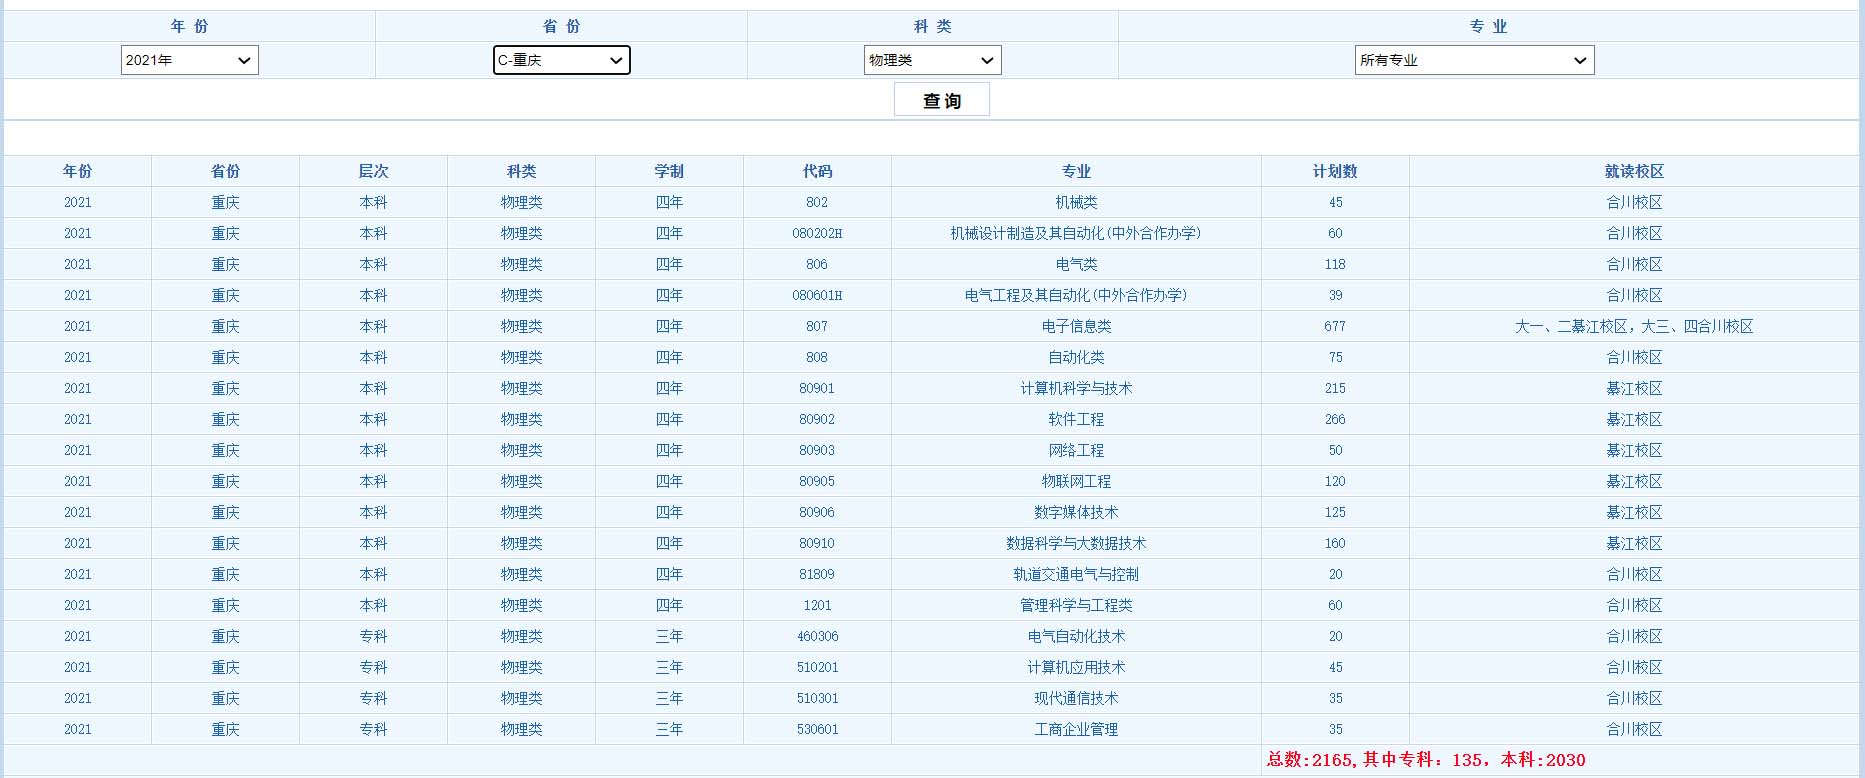1865x778 pixels.
Task: Select the major cell 现代通信技术
Action: tap(1077, 698)
